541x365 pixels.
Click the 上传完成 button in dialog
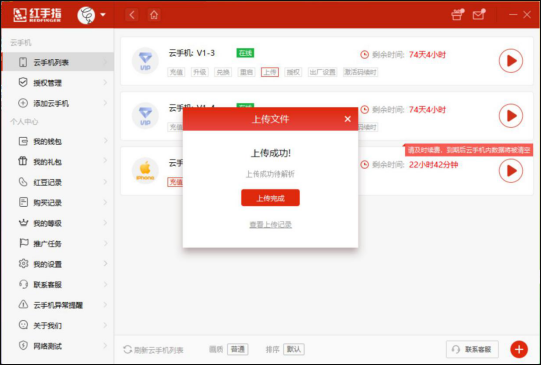click(270, 198)
